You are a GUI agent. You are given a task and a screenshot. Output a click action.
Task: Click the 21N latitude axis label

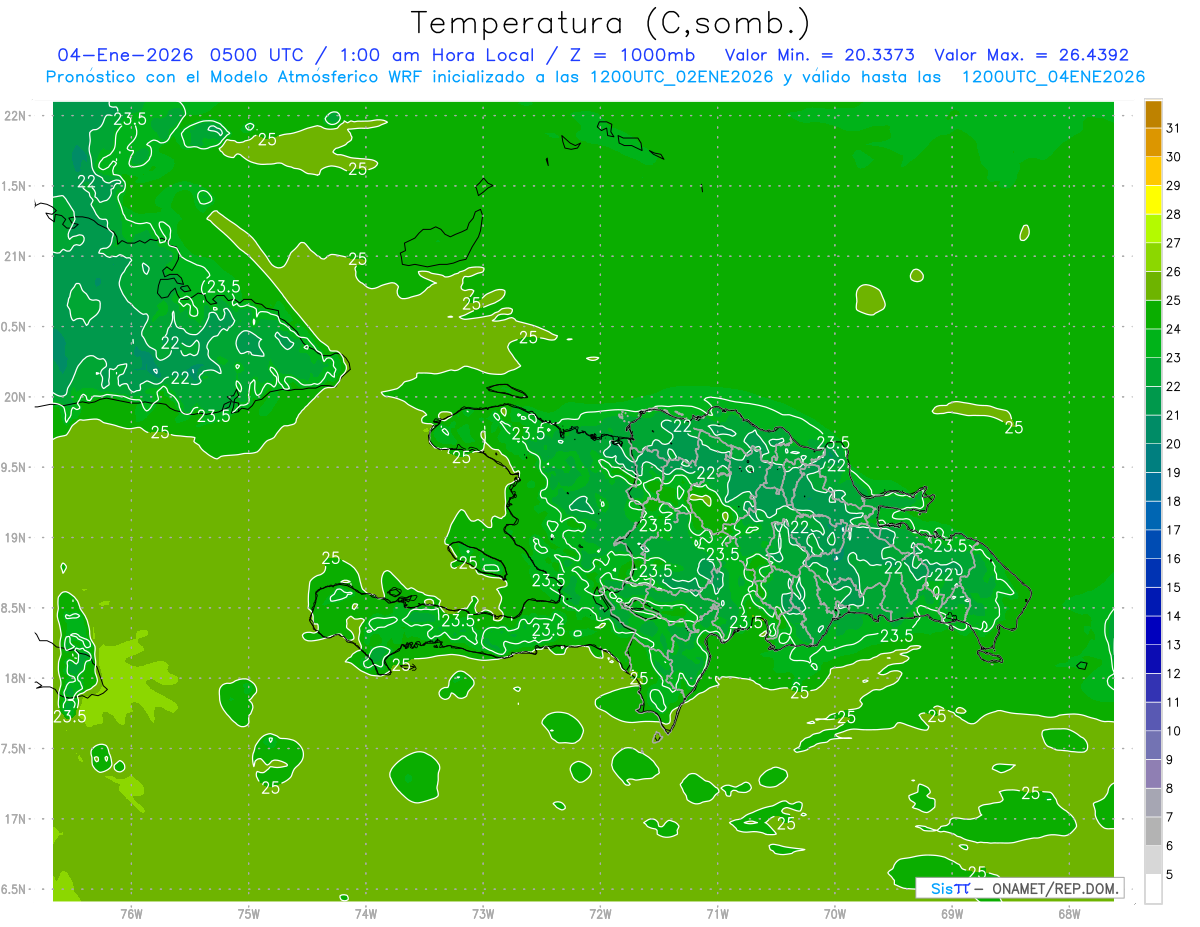coord(17,256)
